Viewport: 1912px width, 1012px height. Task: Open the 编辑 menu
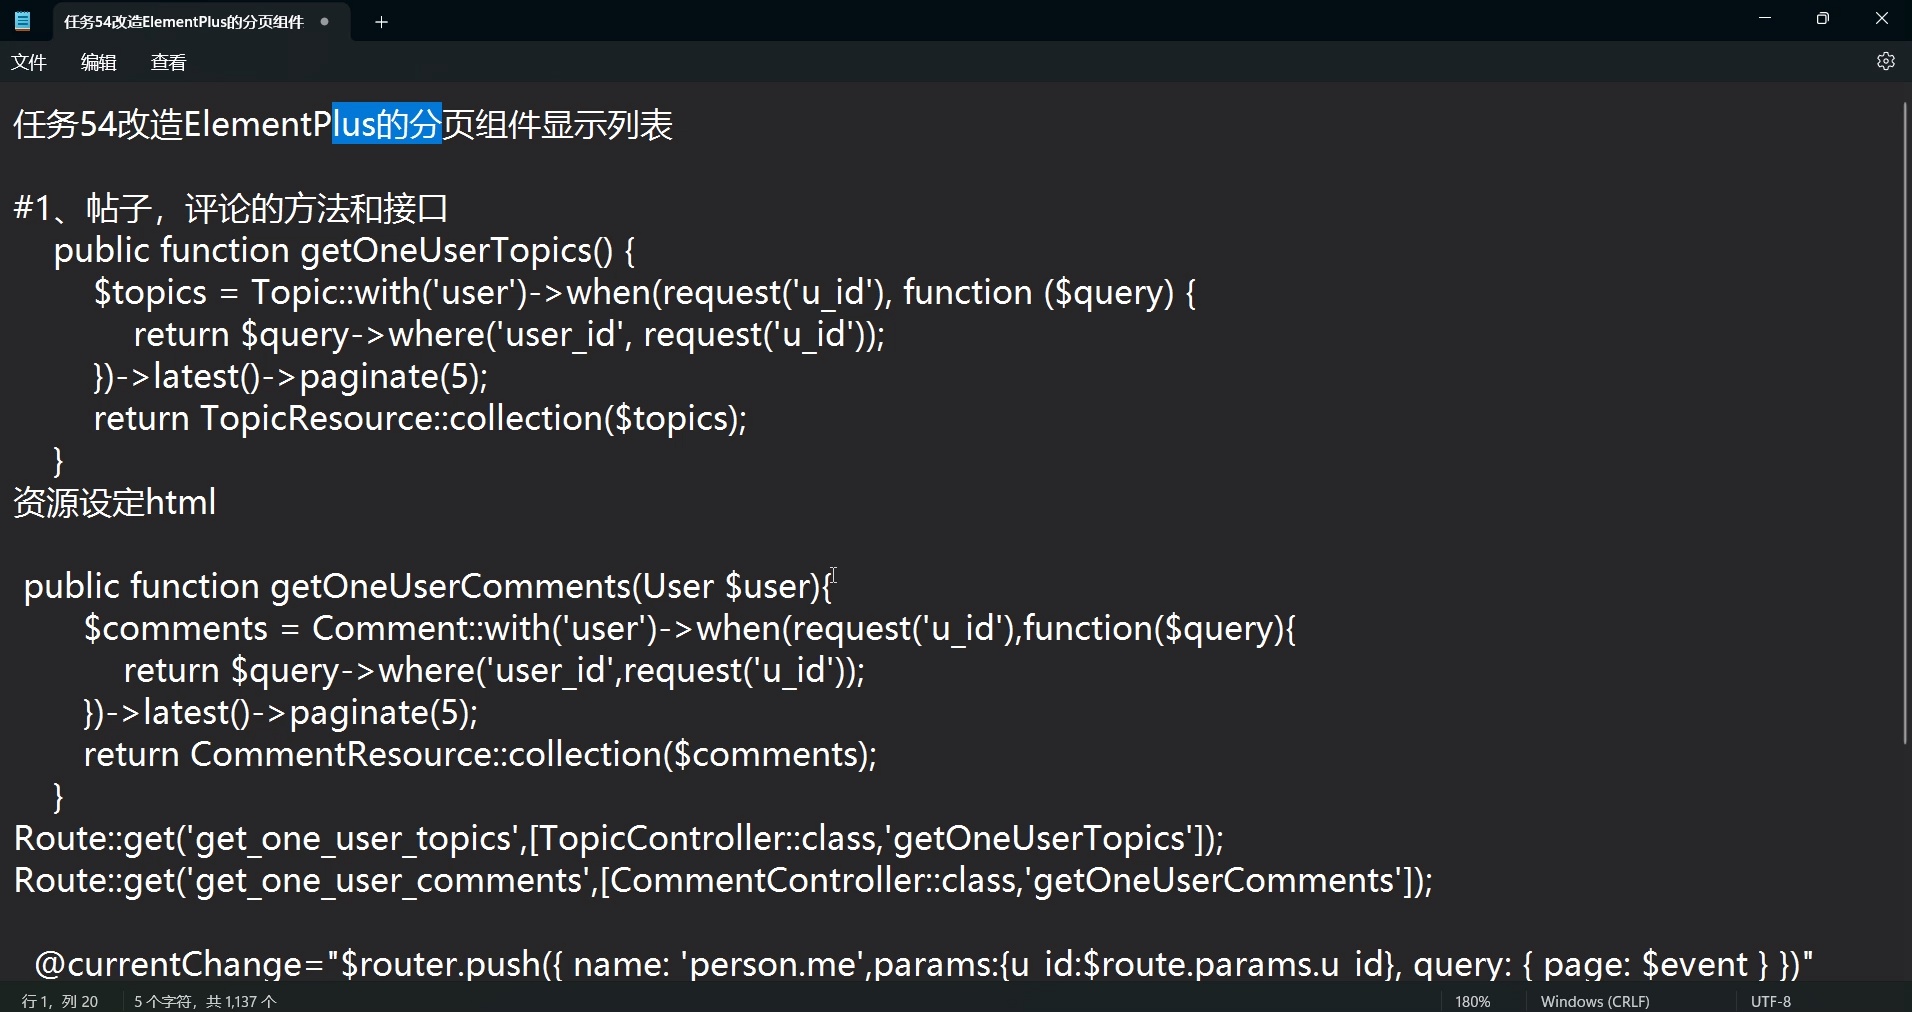click(98, 61)
